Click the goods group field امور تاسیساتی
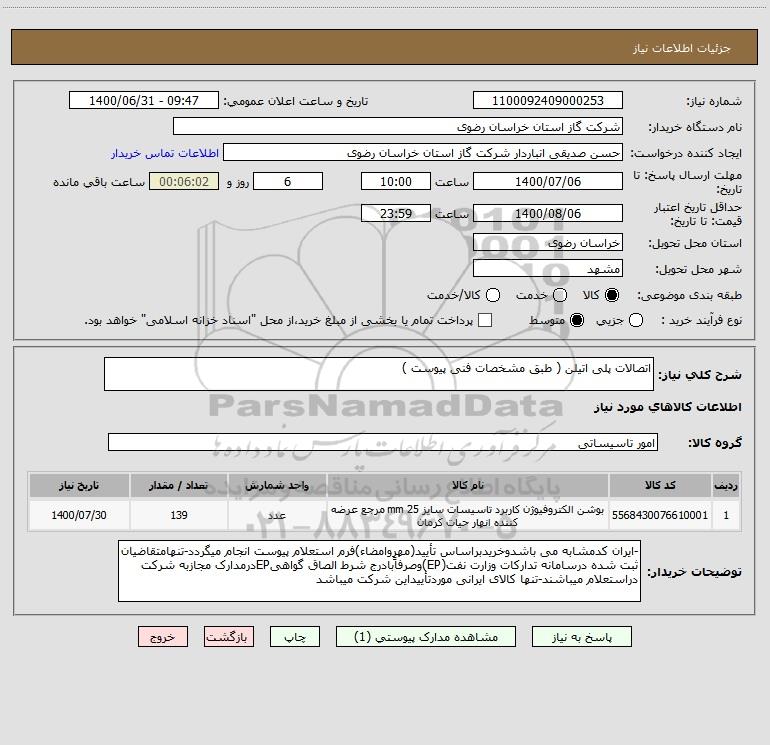 coord(383,442)
